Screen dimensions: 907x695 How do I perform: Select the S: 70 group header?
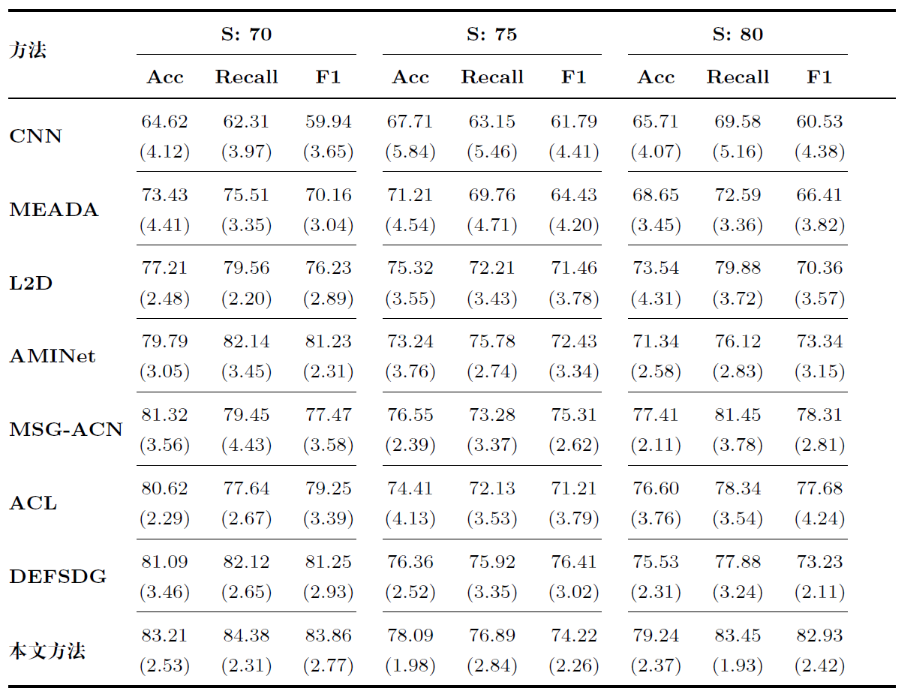pos(246,34)
